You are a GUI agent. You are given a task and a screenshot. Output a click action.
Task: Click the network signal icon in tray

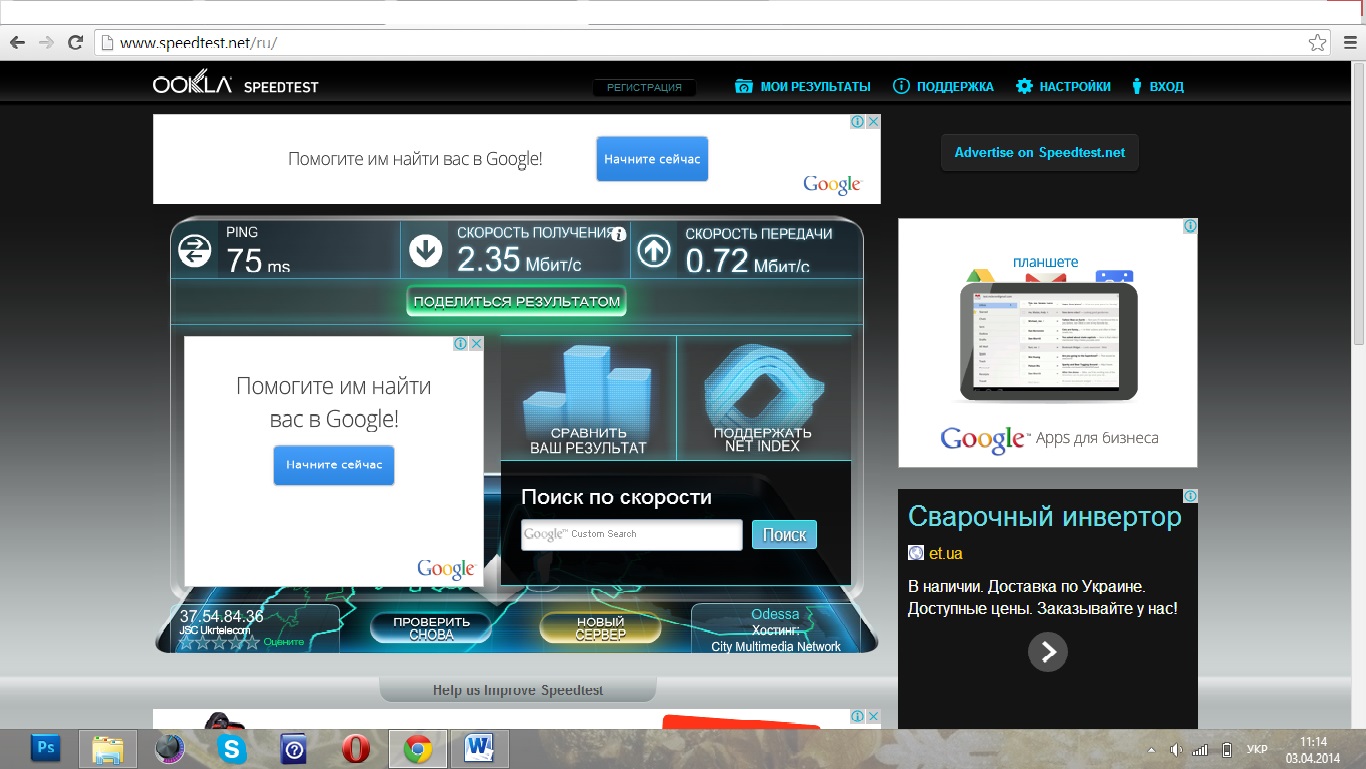tap(1200, 750)
